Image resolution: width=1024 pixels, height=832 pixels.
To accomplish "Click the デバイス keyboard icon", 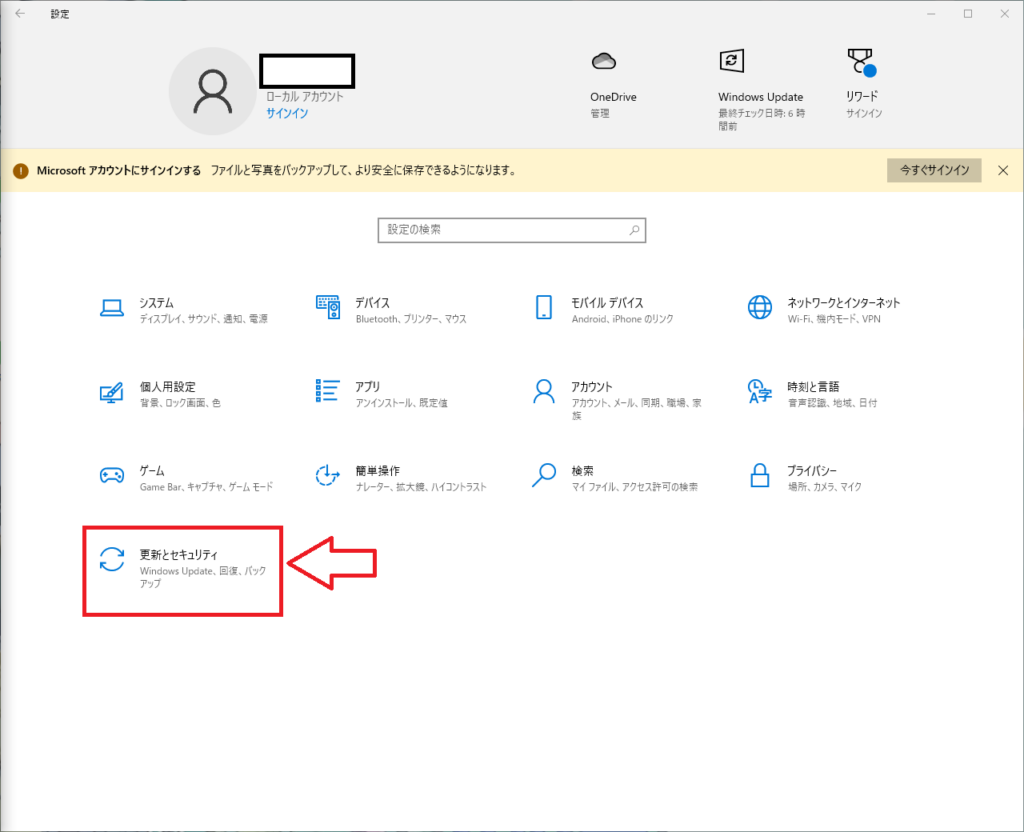I will 328,308.
